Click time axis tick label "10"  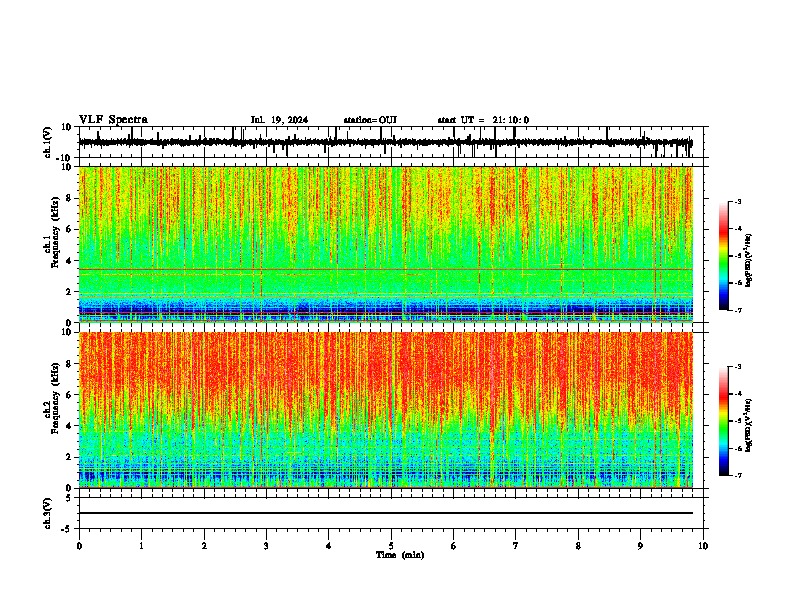[x=703, y=546]
